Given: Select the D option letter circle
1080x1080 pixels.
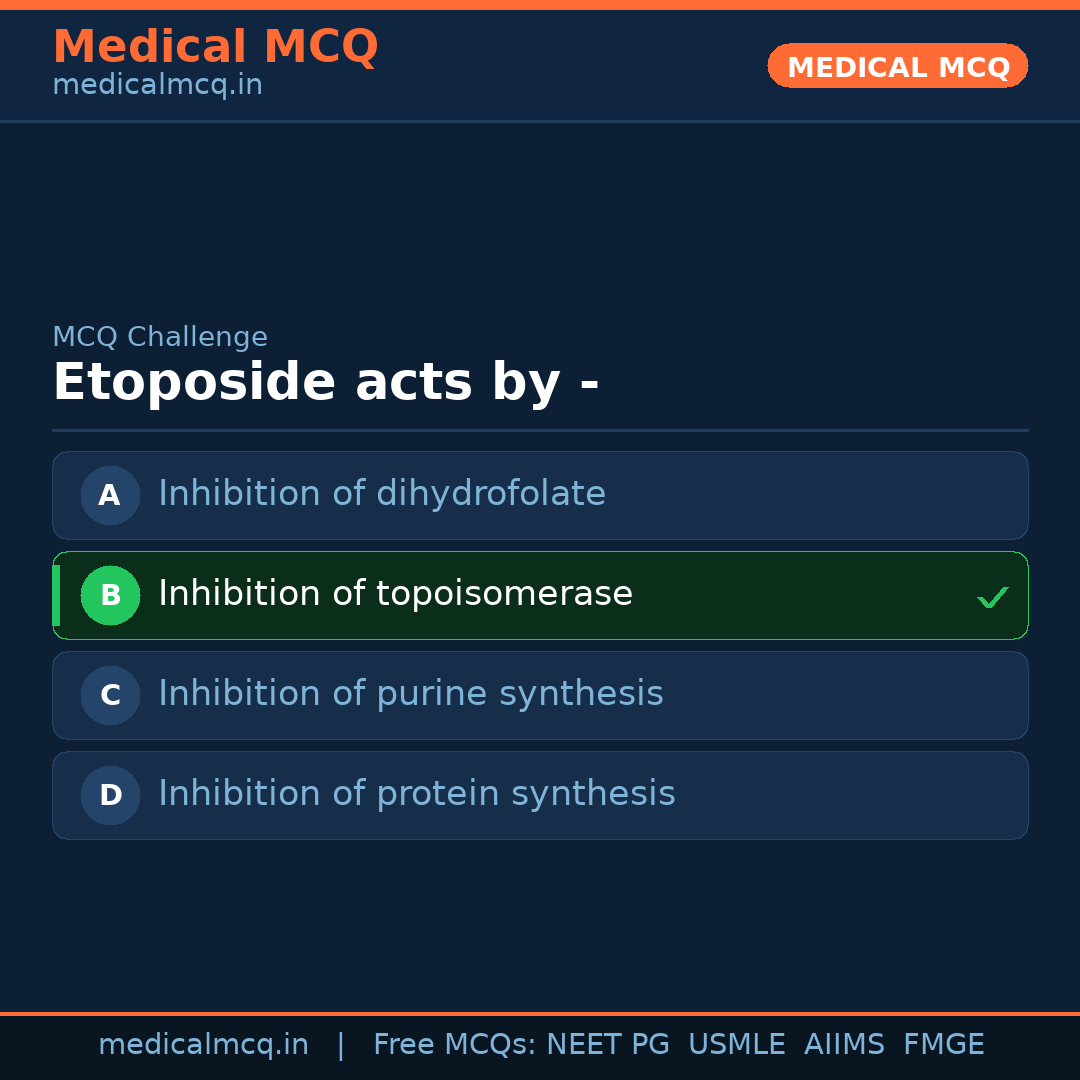Looking at the screenshot, I should tap(110, 795).
